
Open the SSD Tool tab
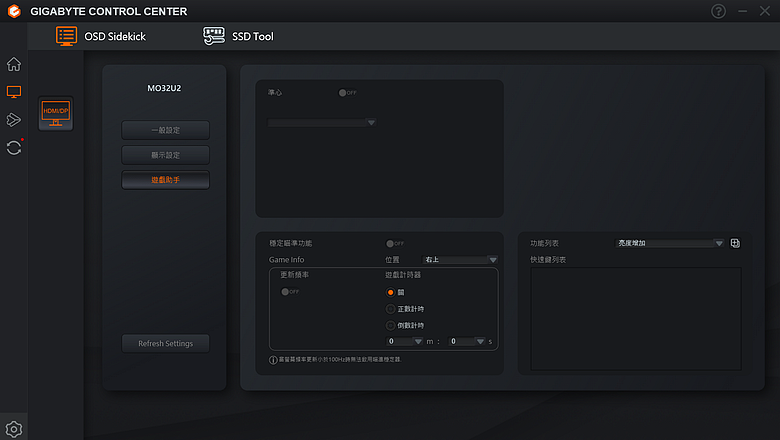pos(238,36)
